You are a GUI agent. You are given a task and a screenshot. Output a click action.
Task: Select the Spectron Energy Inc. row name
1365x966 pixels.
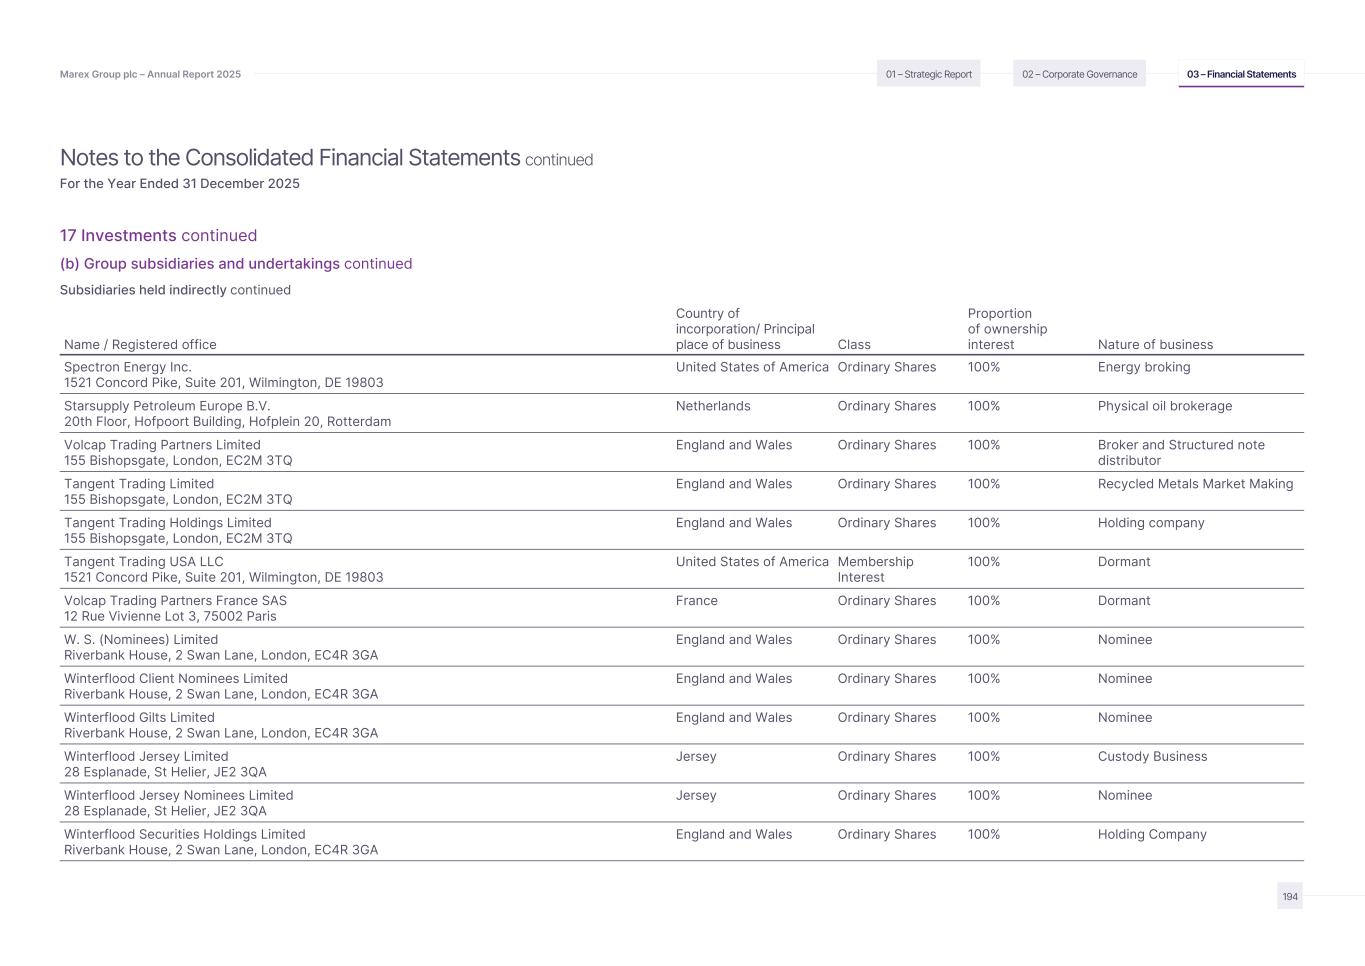coord(128,367)
